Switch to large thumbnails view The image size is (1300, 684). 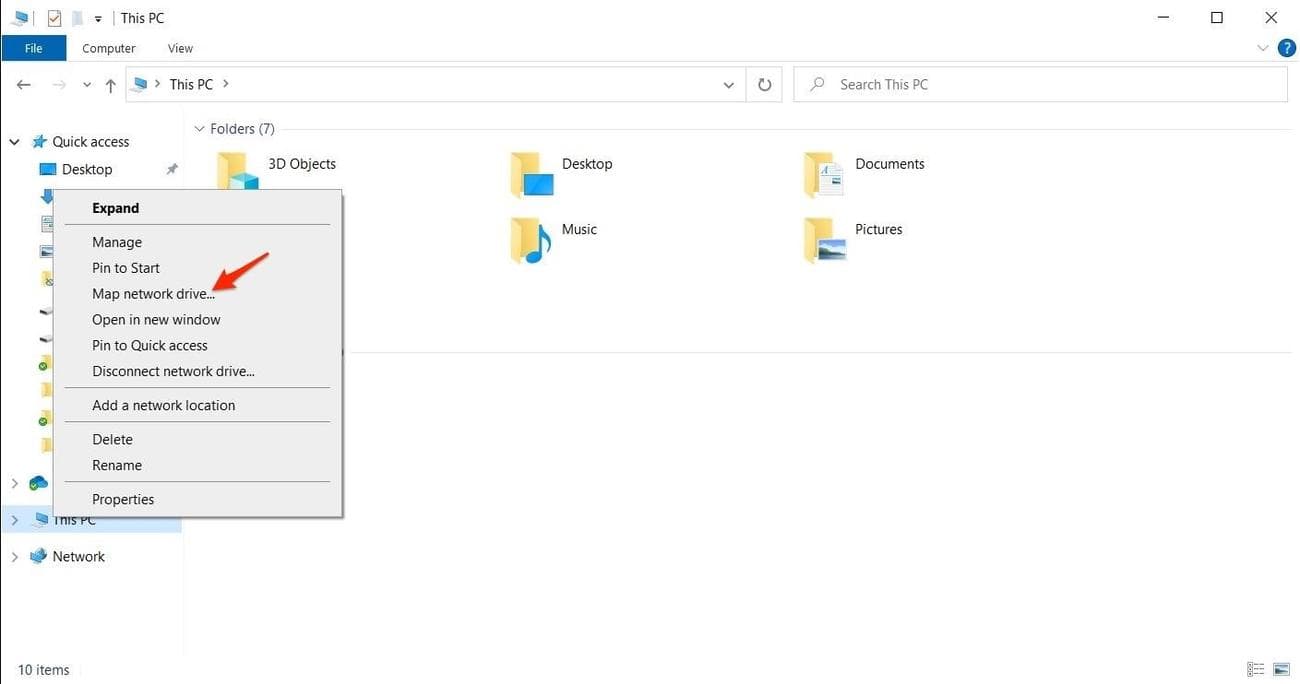tap(1281, 668)
